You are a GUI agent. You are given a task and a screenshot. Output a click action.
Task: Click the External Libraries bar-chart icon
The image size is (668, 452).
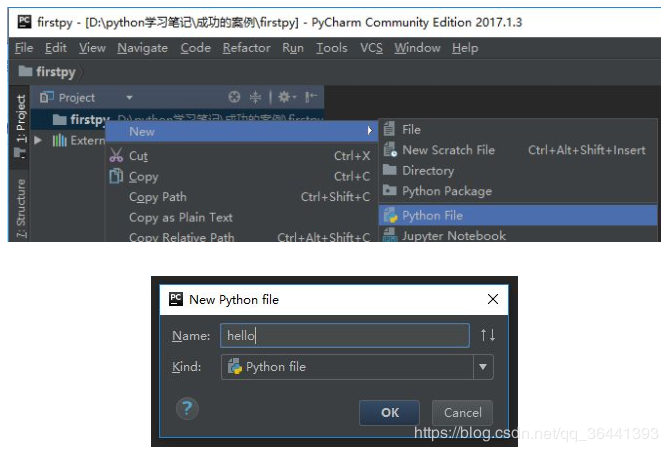click(60, 140)
